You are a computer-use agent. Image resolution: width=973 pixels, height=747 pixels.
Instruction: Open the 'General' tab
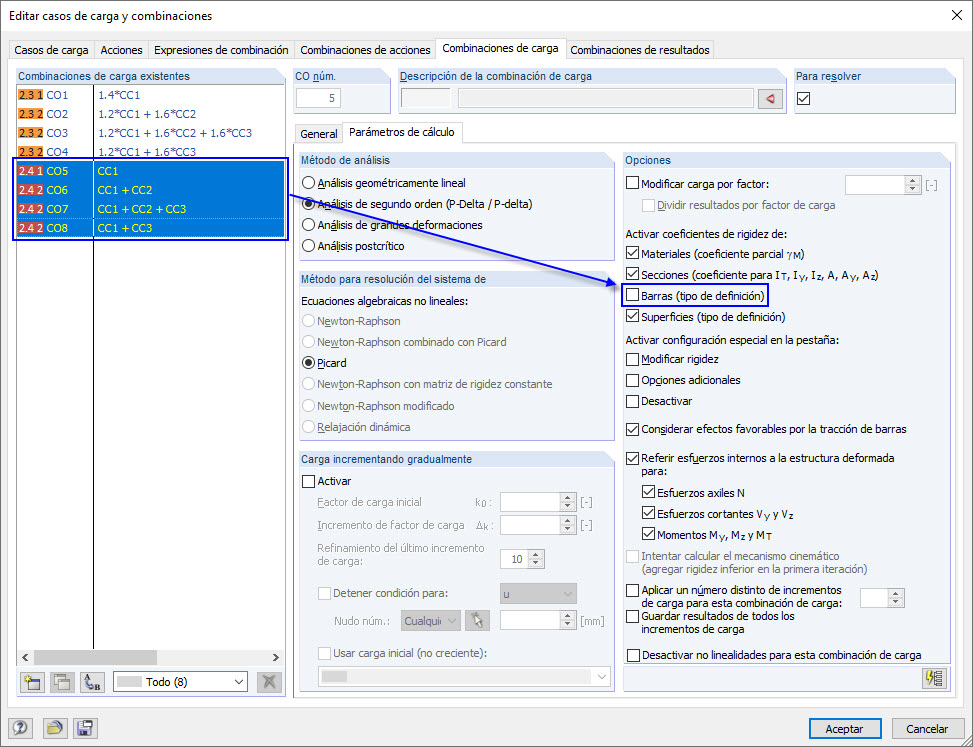pos(318,133)
